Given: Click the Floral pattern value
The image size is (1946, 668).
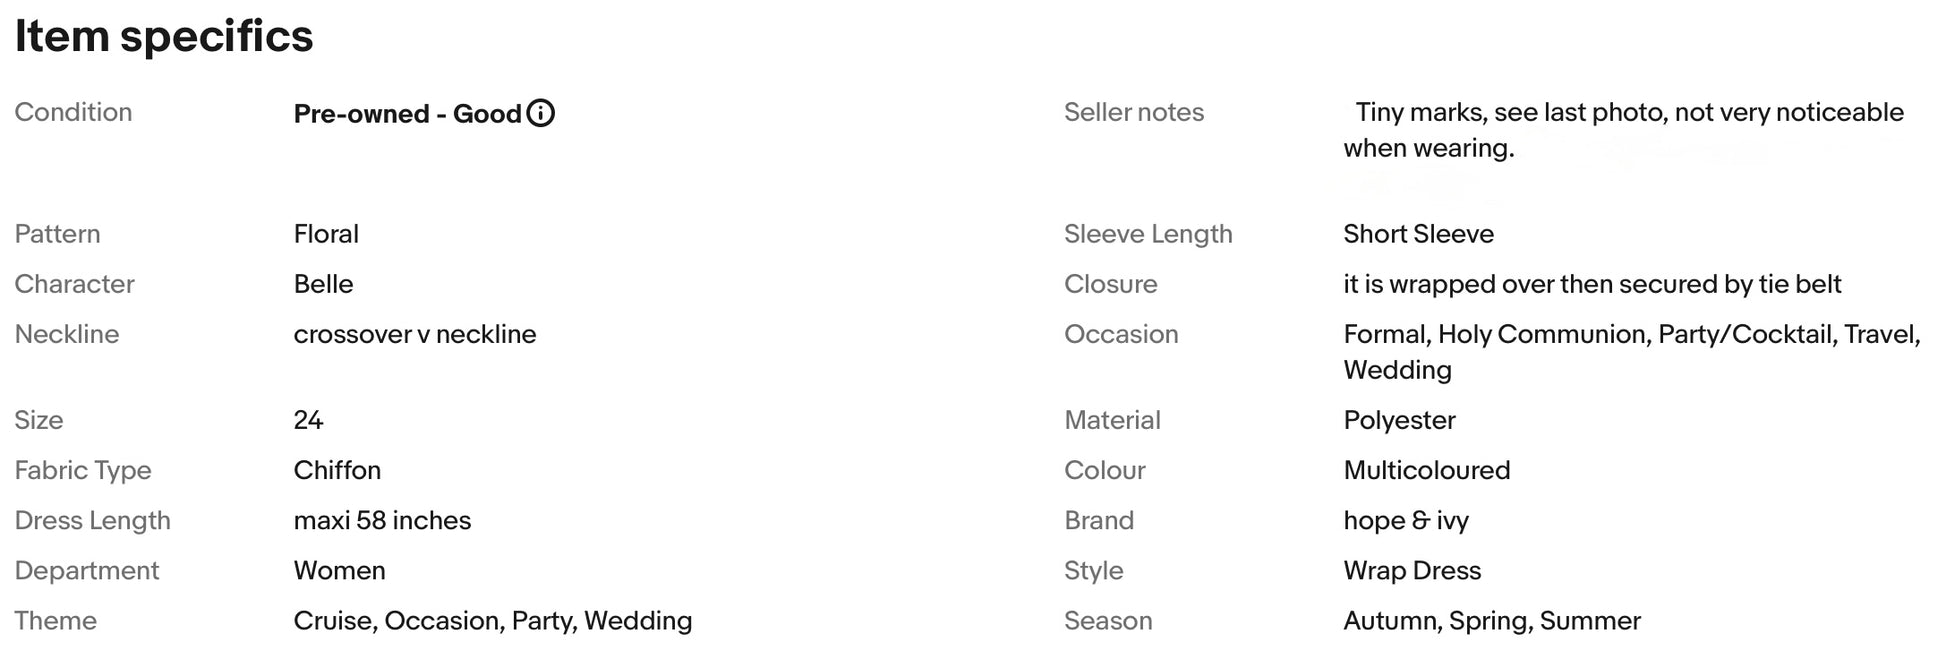Looking at the screenshot, I should pyautogui.click(x=326, y=234).
